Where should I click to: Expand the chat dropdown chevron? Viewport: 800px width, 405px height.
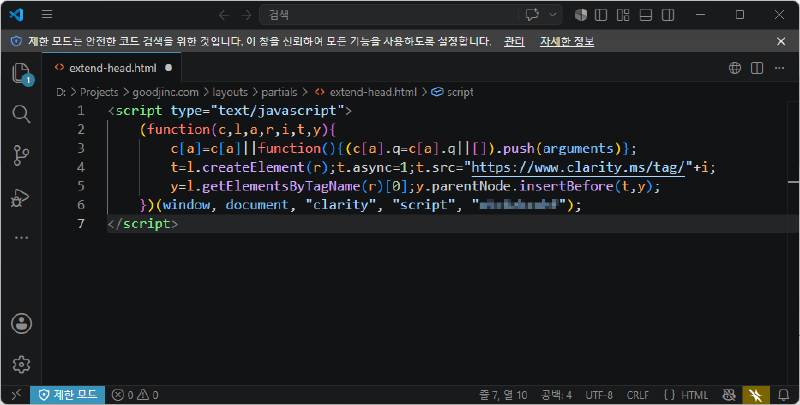(553, 15)
